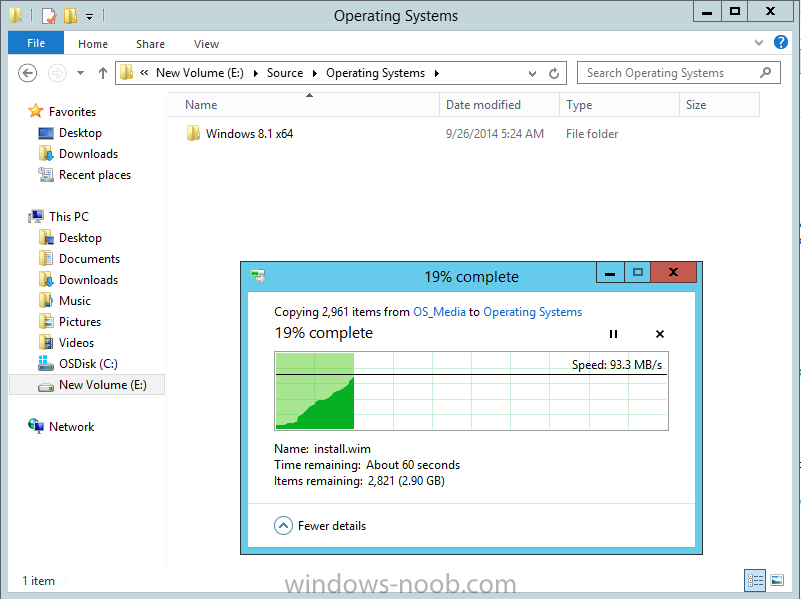Screen dimensions: 801x599
Task: Open the Share ribbon tab
Action: 150,44
